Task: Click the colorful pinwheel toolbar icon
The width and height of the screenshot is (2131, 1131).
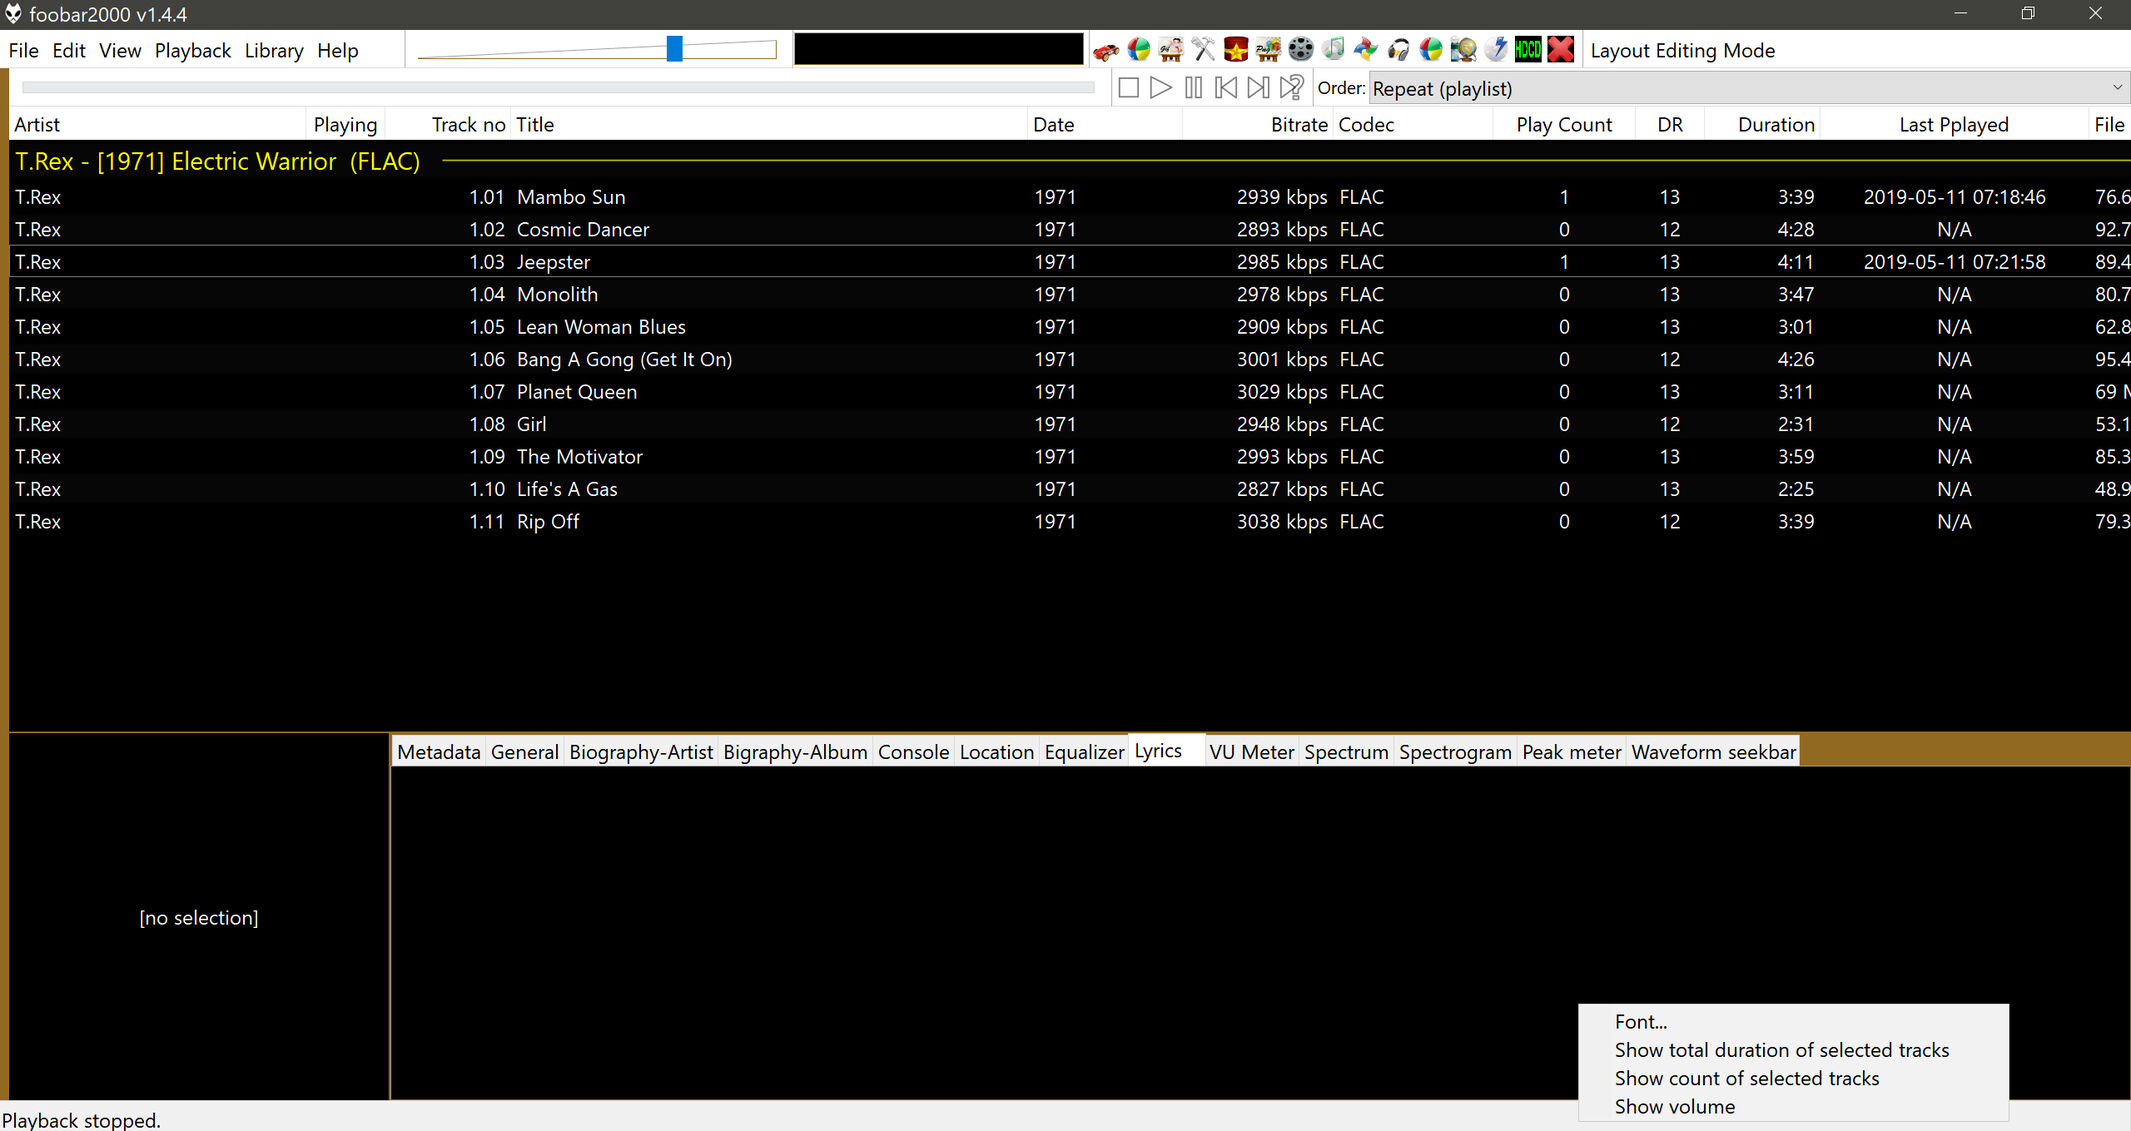Action: [1366, 50]
